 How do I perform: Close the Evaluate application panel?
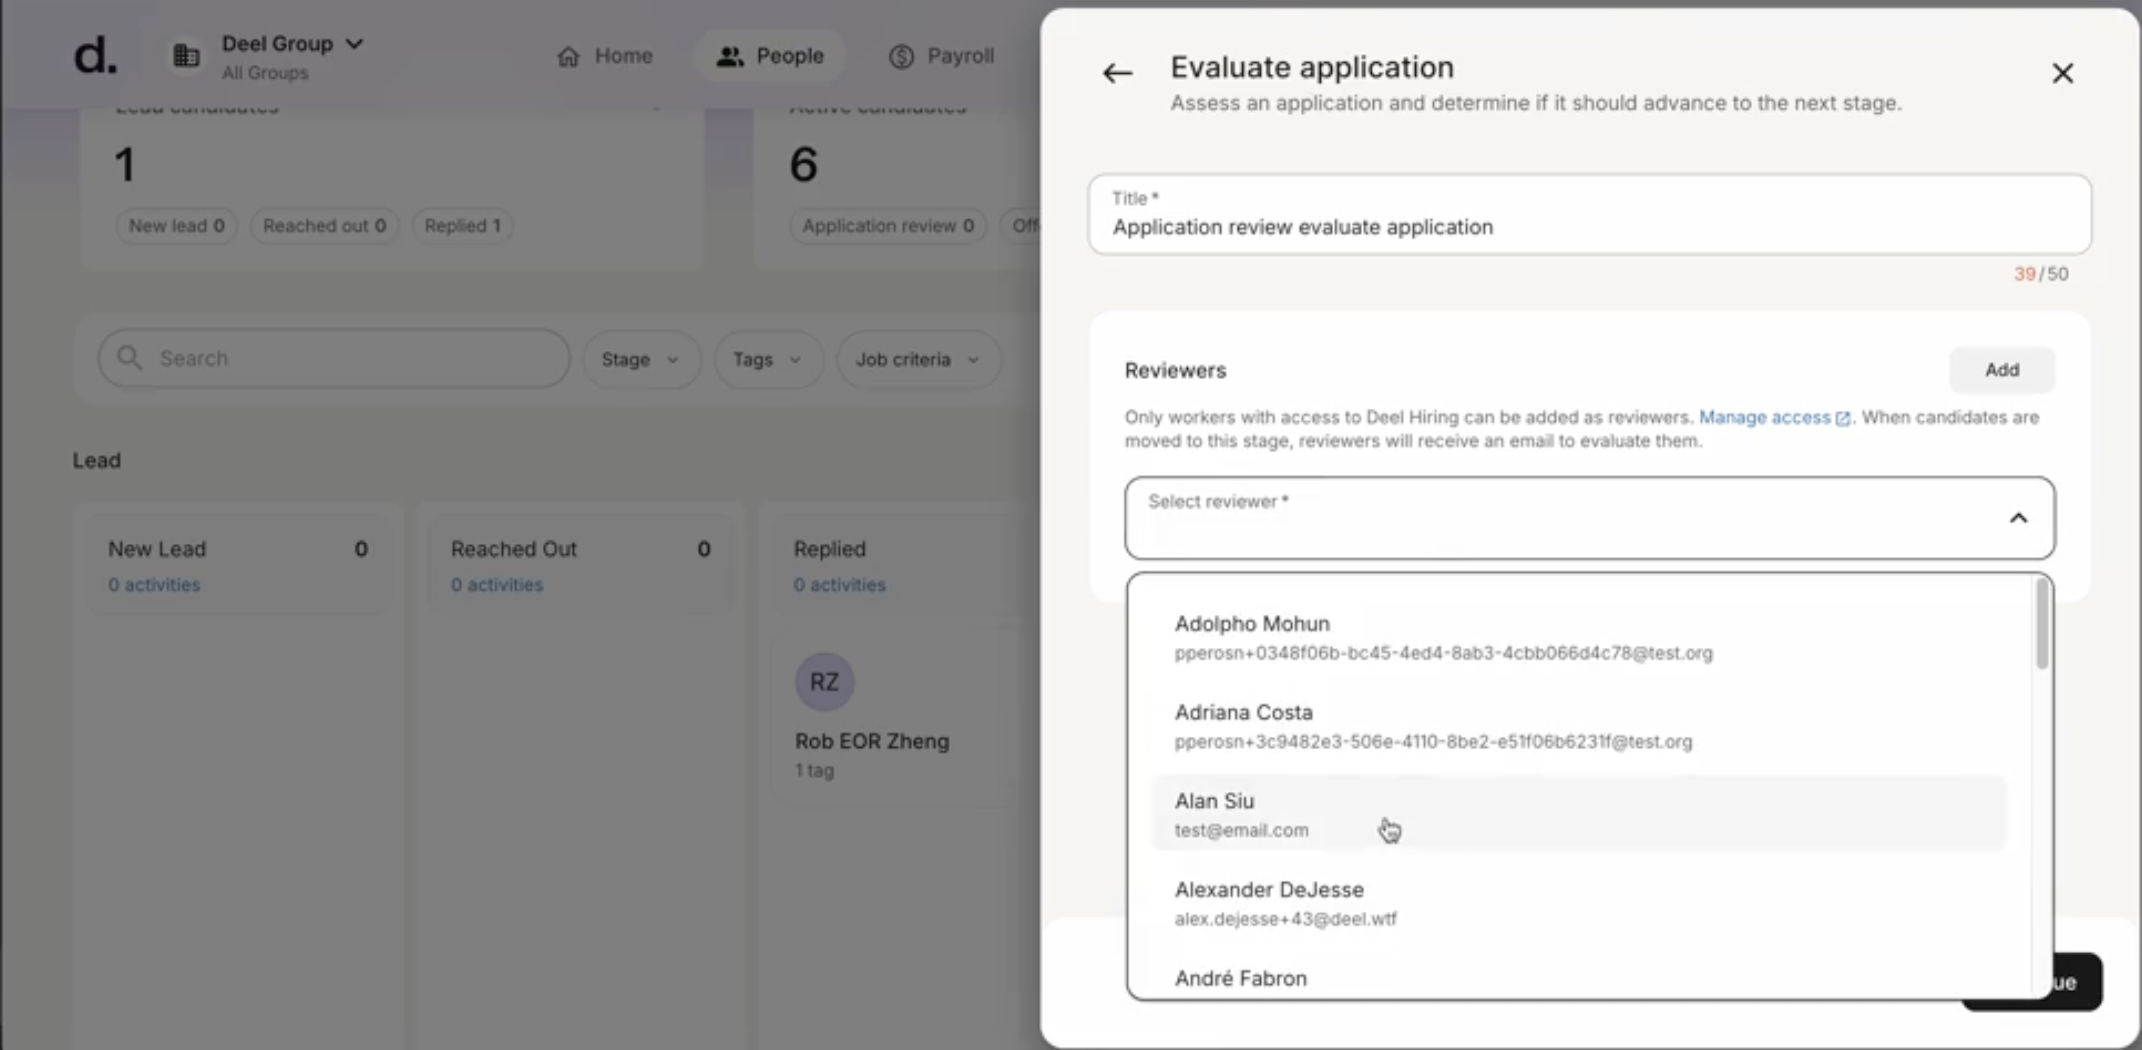(2062, 73)
